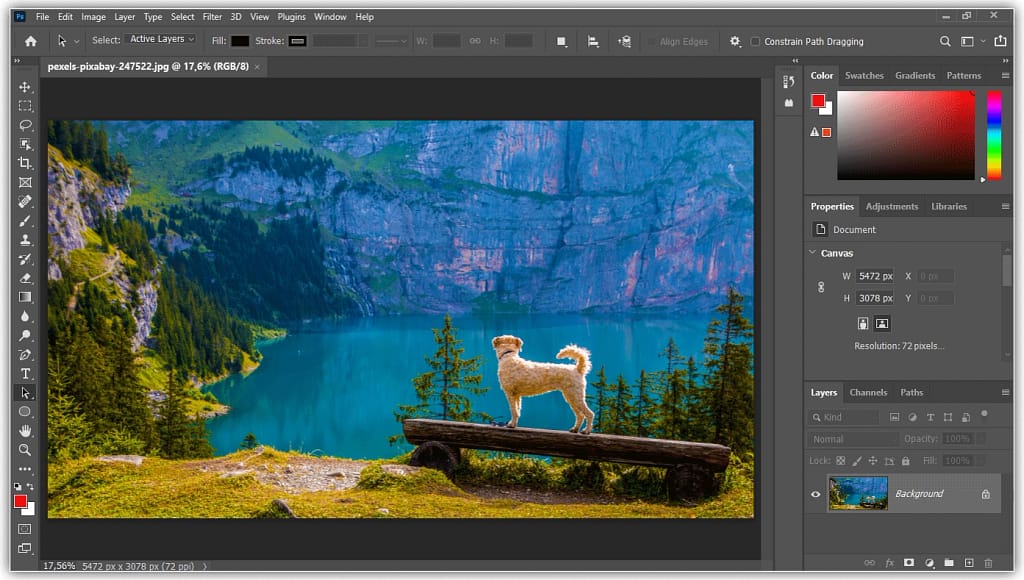Image resolution: width=1024 pixels, height=580 pixels.
Task: Select the Rectangular Marquee tool
Action: [x=25, y=106]
